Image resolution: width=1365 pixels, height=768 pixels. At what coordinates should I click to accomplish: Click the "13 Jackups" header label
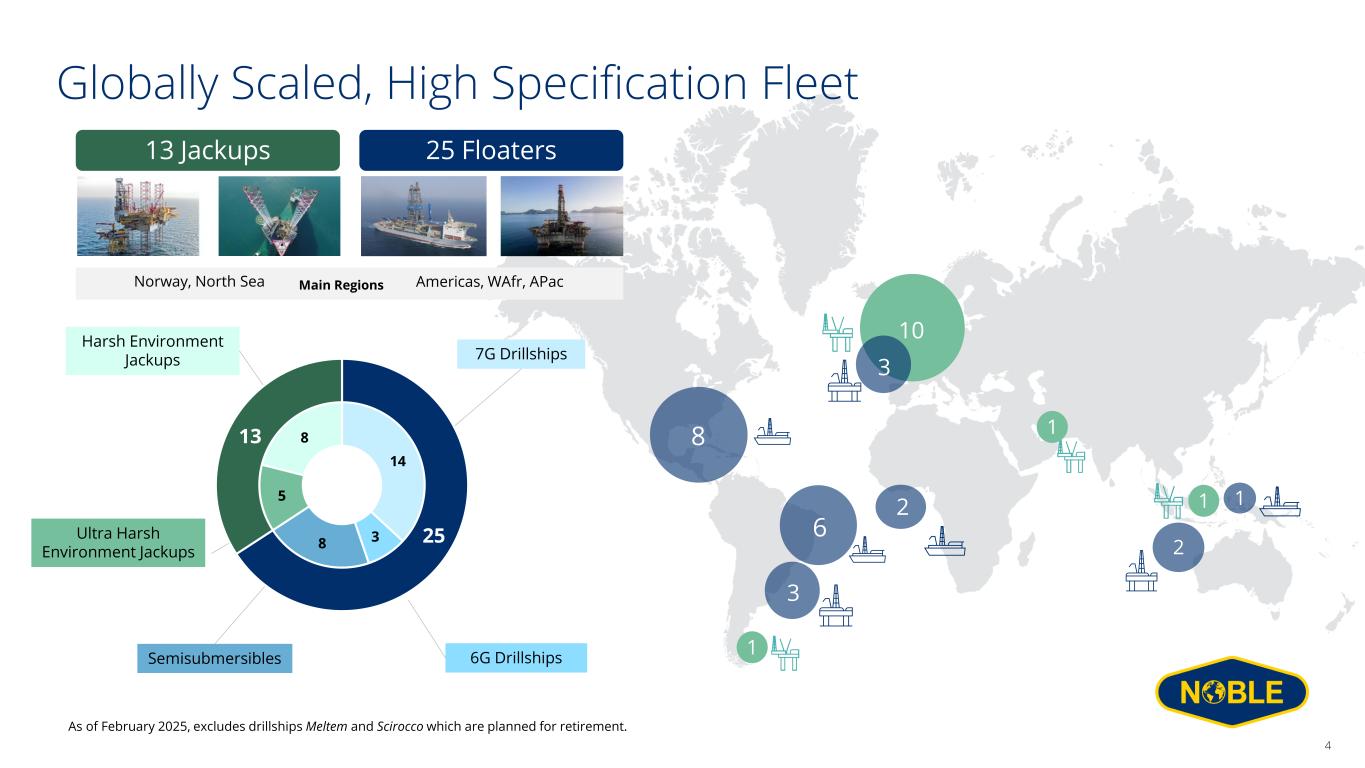[208, 150]
